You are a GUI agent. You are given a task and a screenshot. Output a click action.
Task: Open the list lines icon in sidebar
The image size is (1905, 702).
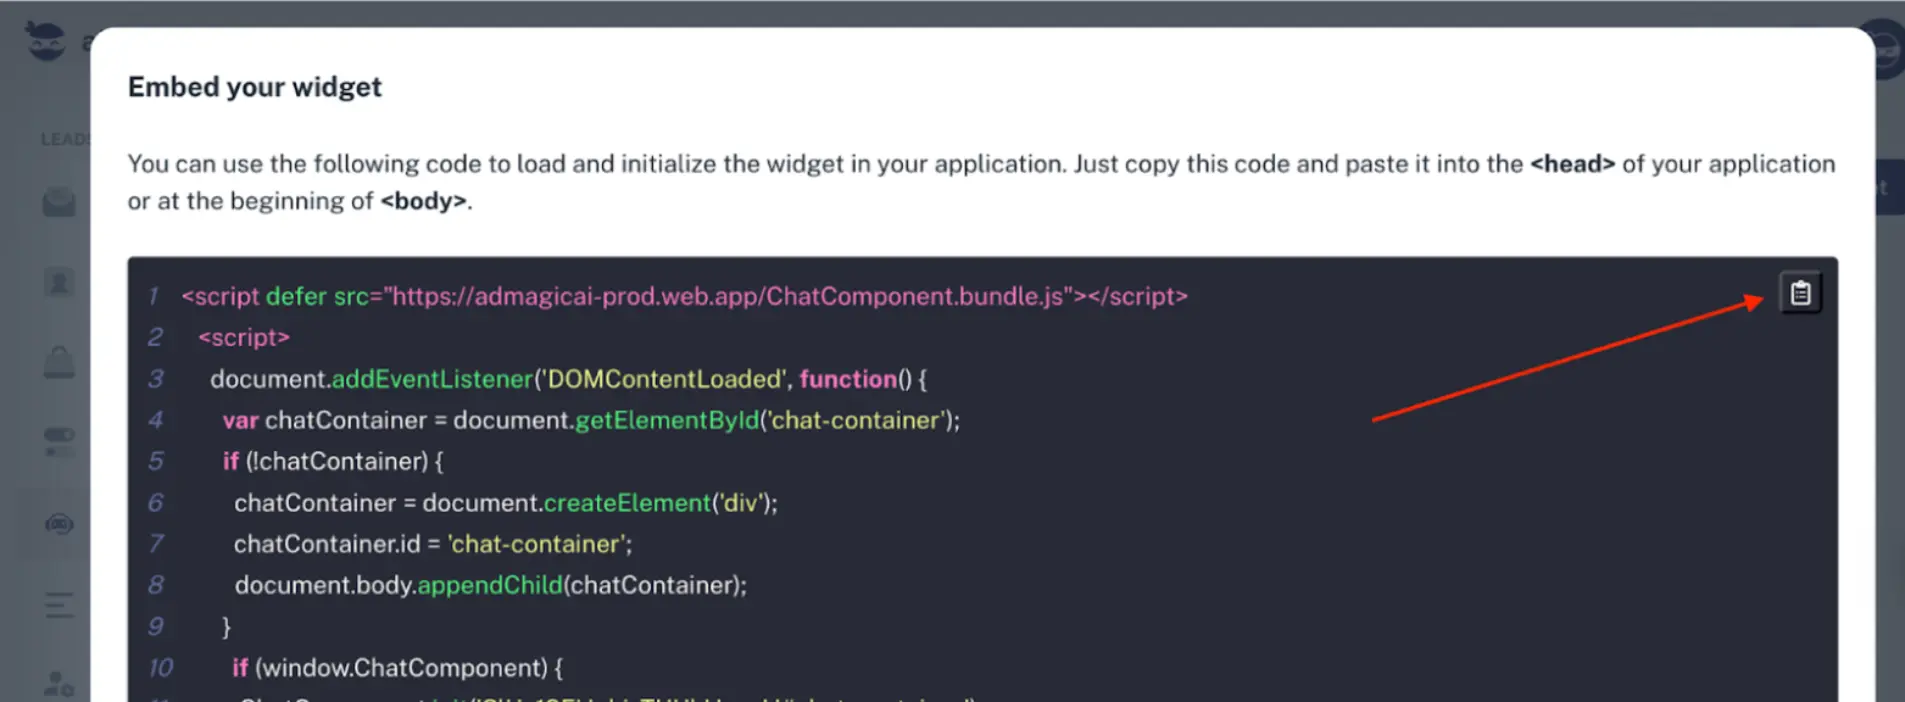pos(59,605)
